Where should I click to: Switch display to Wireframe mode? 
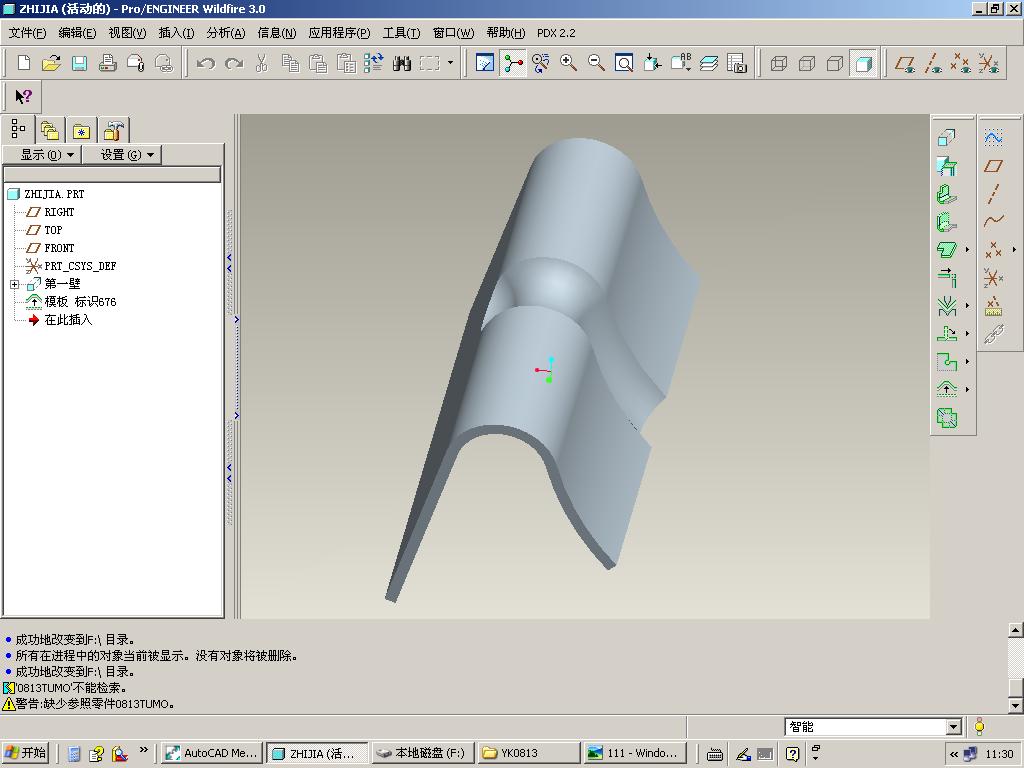(778, 63)
